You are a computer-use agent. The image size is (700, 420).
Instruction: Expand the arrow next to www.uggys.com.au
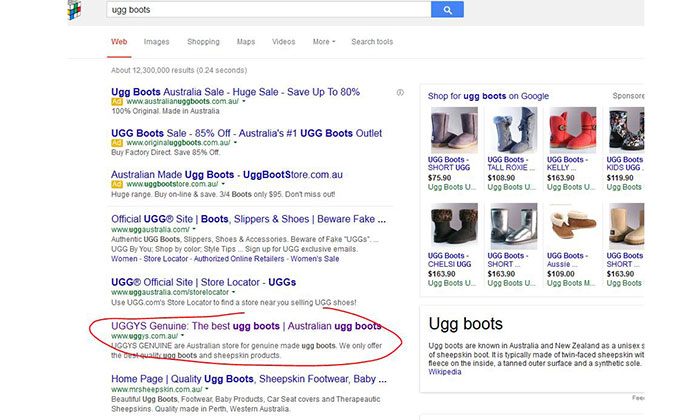tap(182, 337)
